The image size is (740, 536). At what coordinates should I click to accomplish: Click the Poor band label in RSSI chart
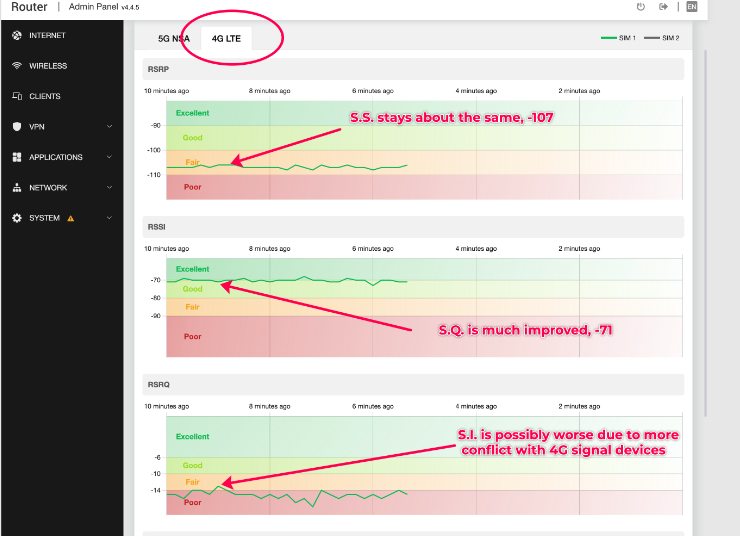coord(193,336)
